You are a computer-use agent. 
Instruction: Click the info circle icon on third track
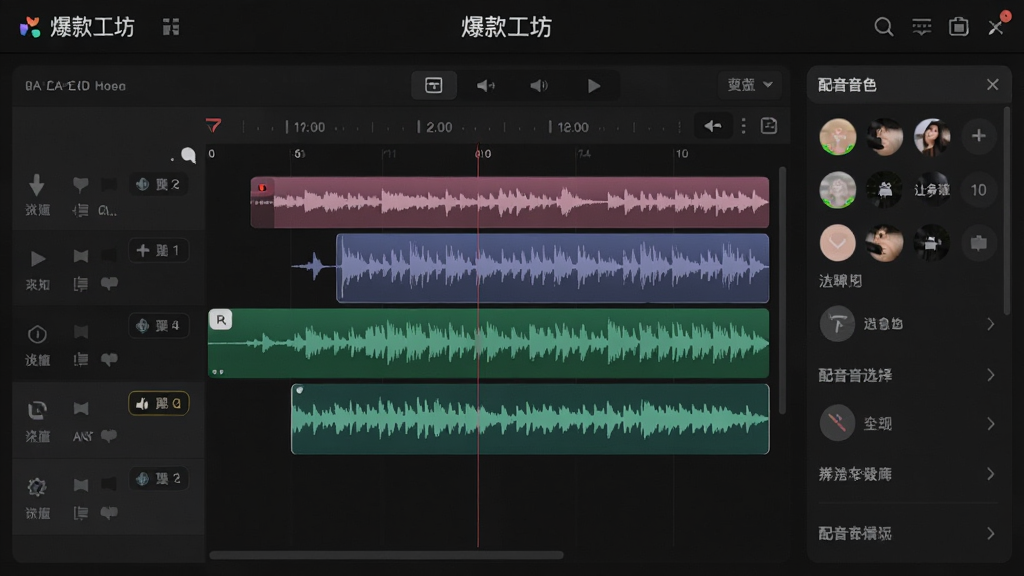(x=37, y=334)
